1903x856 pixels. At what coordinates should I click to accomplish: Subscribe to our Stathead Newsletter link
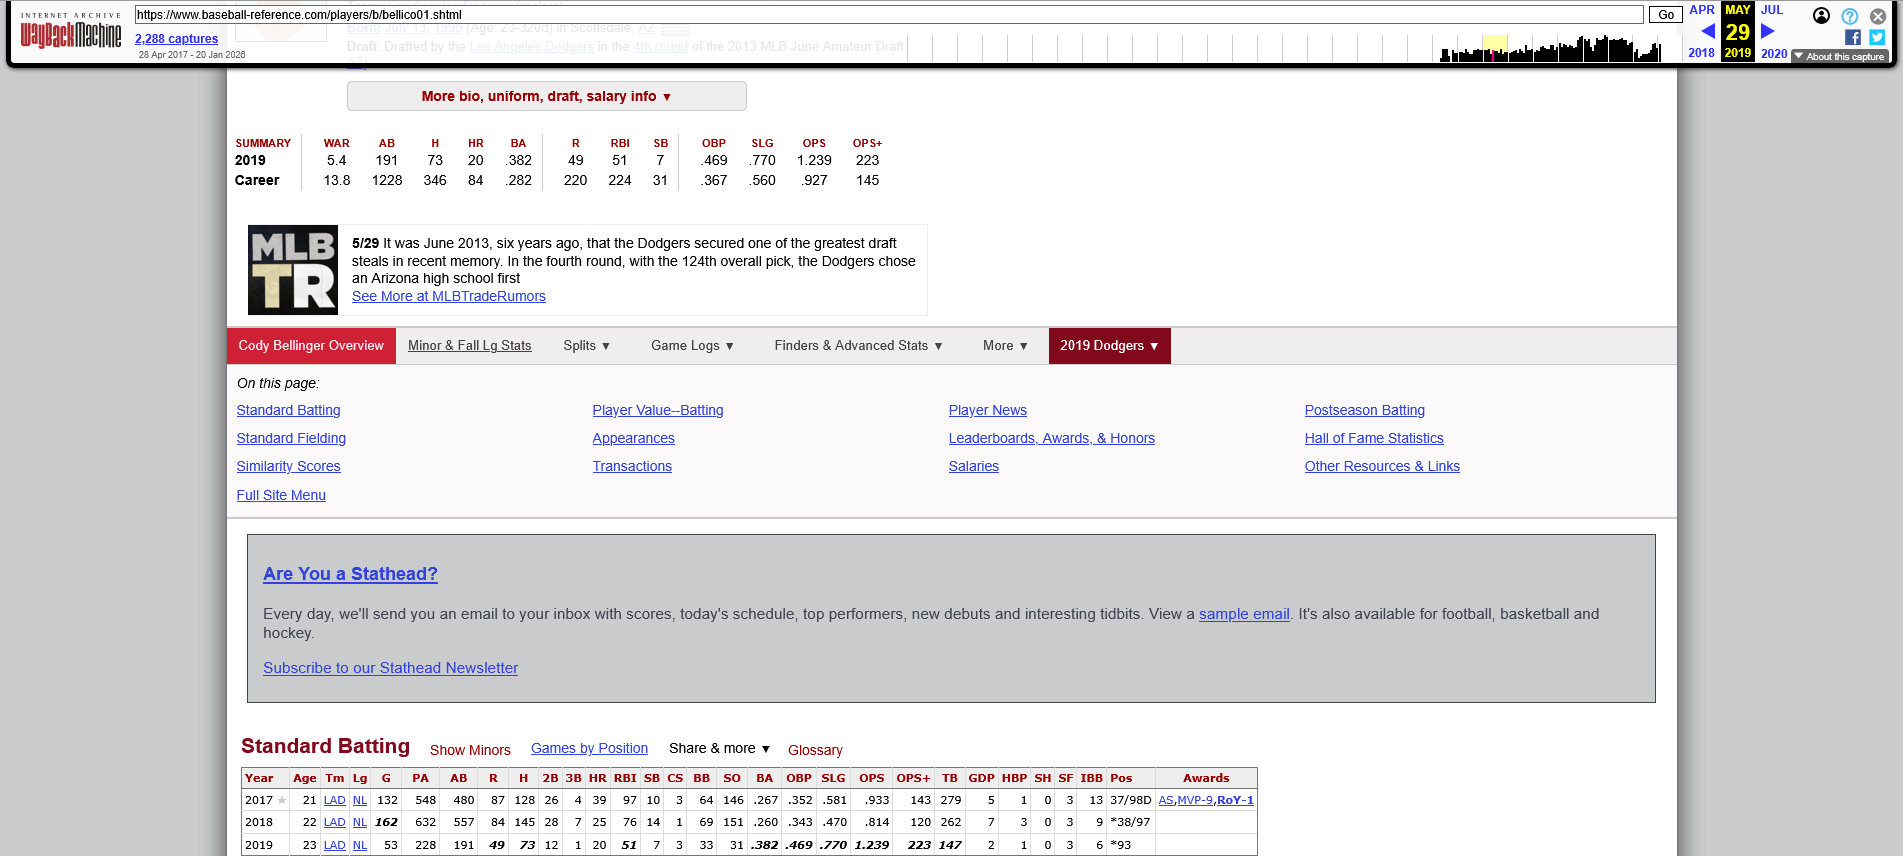(390, 668)
